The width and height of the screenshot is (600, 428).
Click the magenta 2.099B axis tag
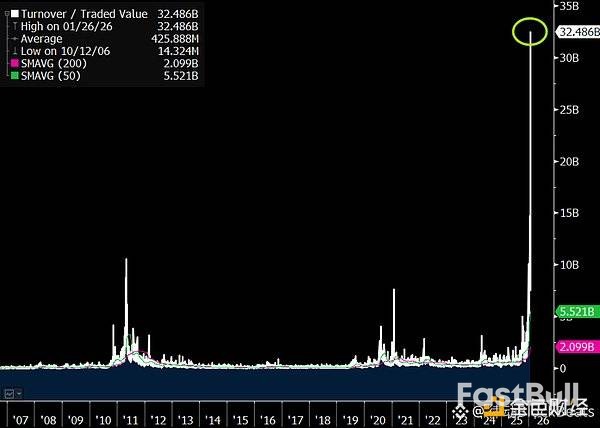(x=576, y=347)
